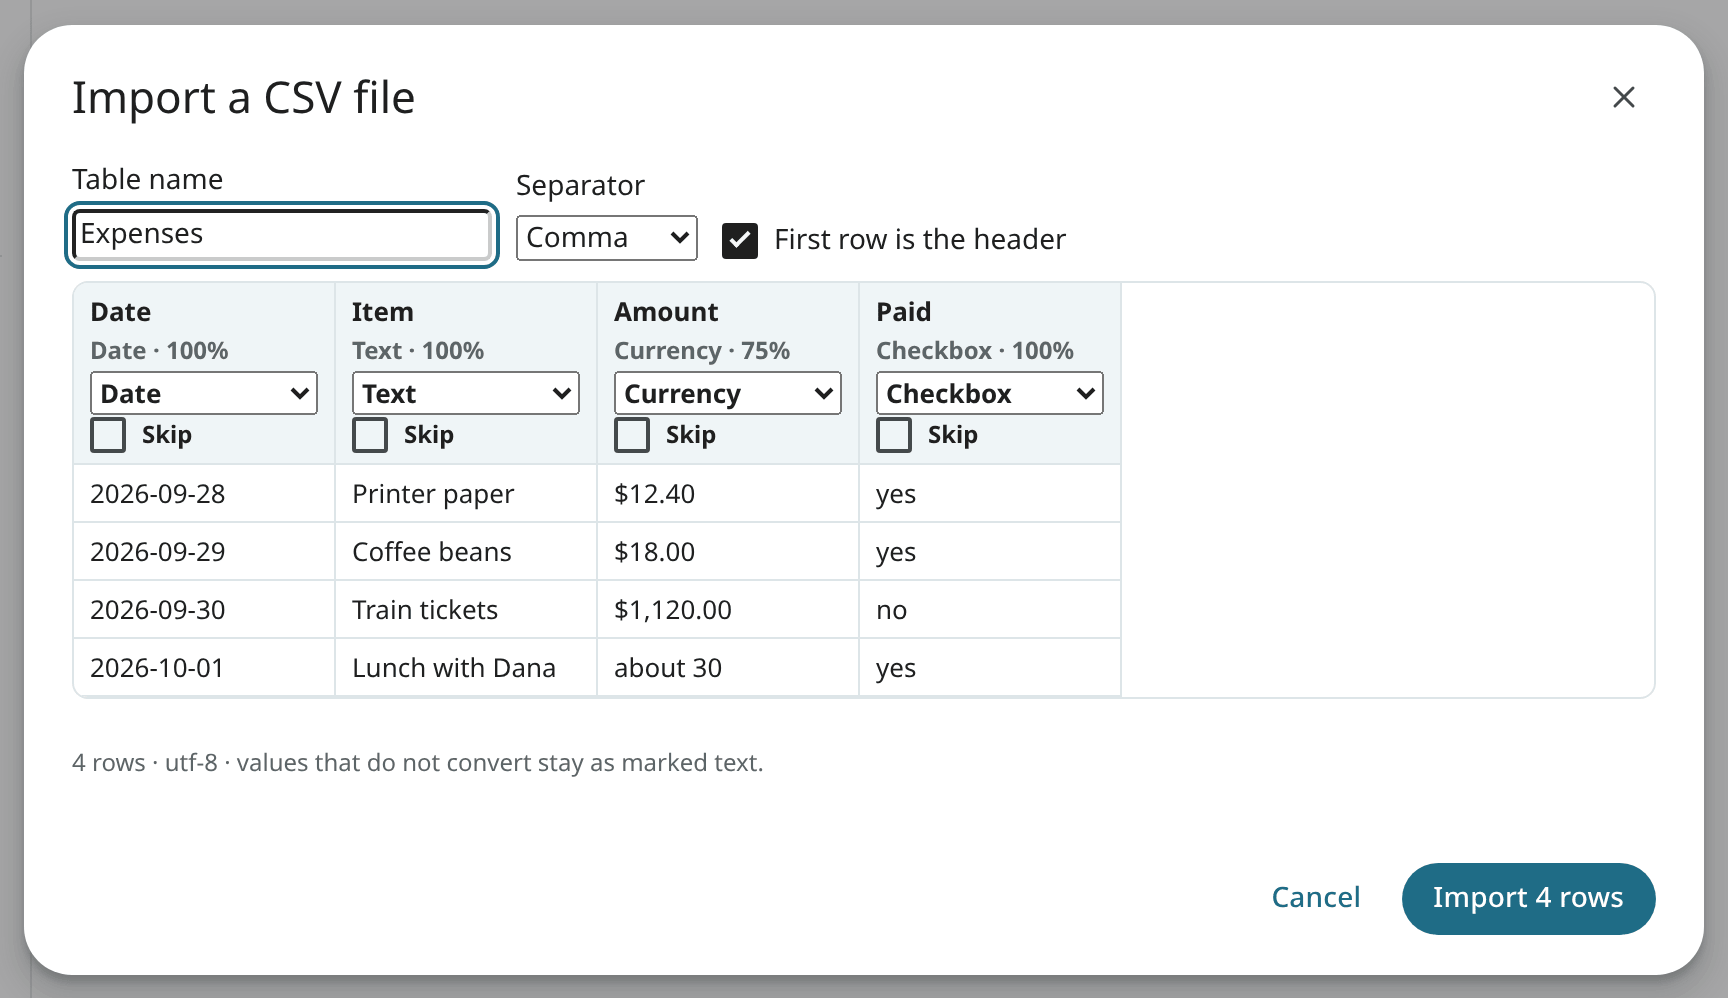1728x998 pixels.
Task: Open the Amount column type dropdown
Action: pyautogui.click(x=728, y=393)
